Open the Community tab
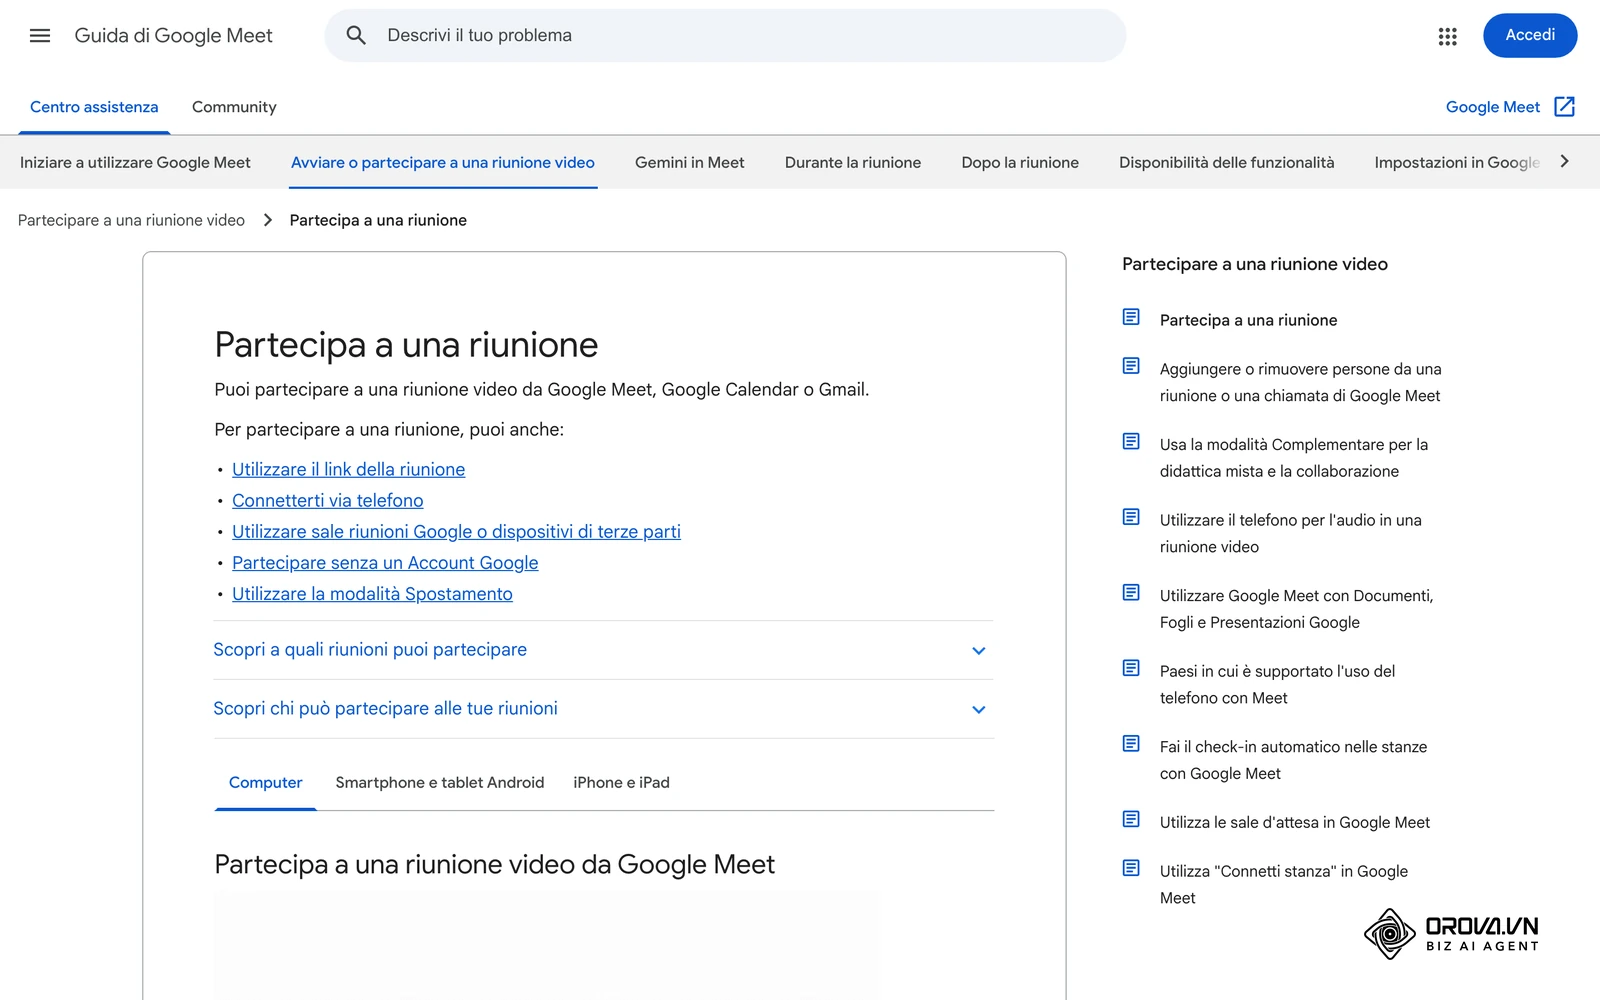The height and width of the screenshot is (1000, 1600). coord(234,107)
